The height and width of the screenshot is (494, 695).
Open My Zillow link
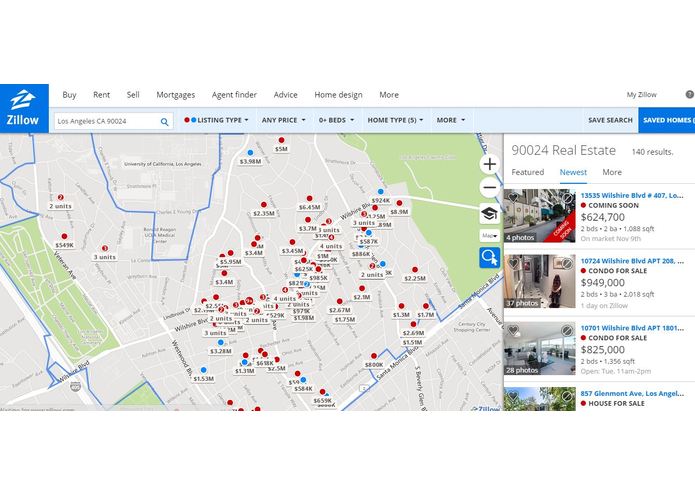[641, 95]
